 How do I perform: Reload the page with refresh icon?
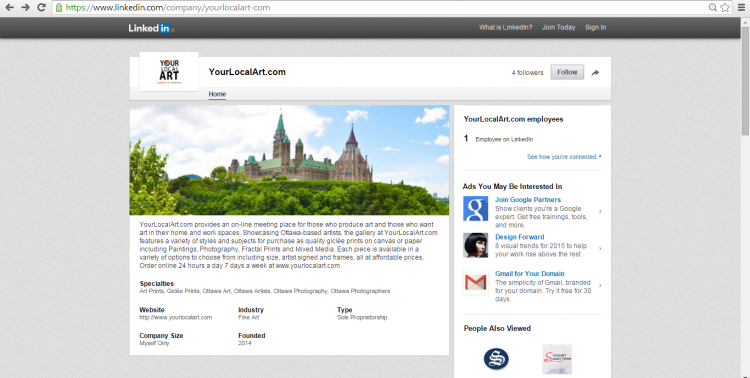coord(42,8)
